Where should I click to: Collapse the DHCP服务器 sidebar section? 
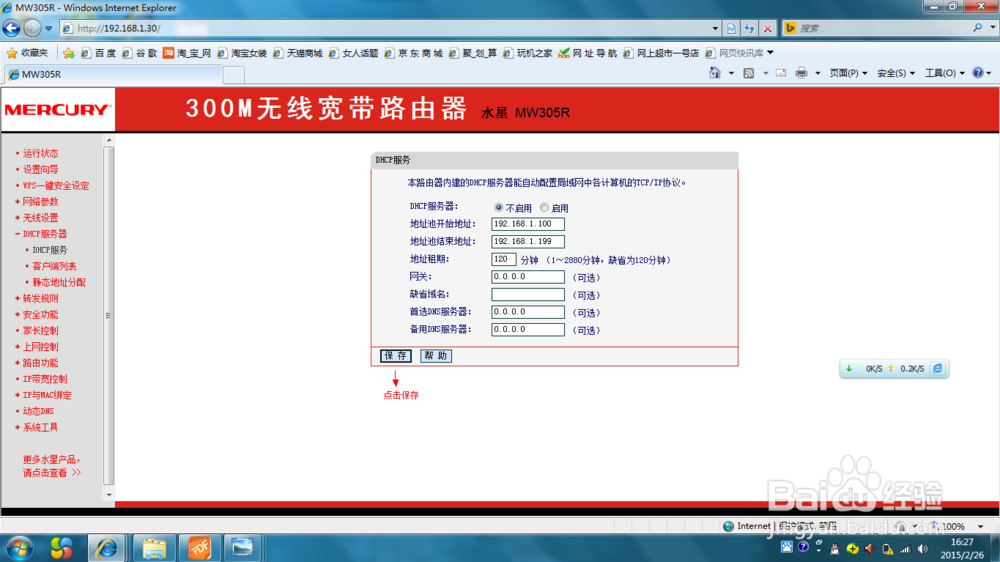44,234
